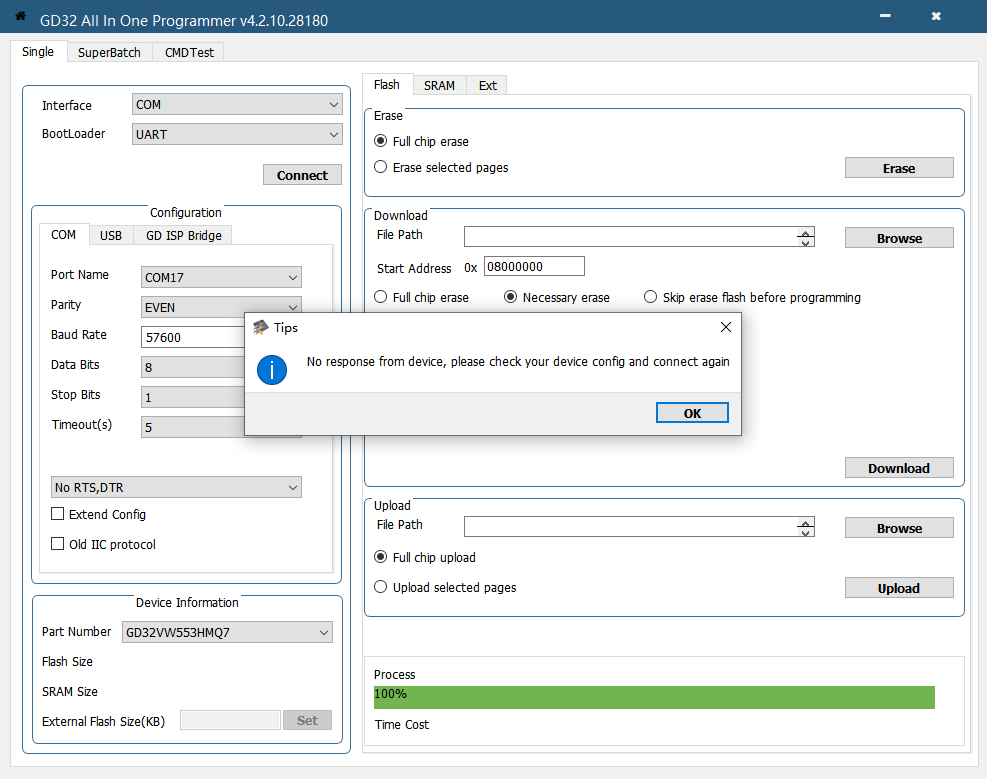Click the green Process progress bar
The image size is (987, 779).
[654, 697]
